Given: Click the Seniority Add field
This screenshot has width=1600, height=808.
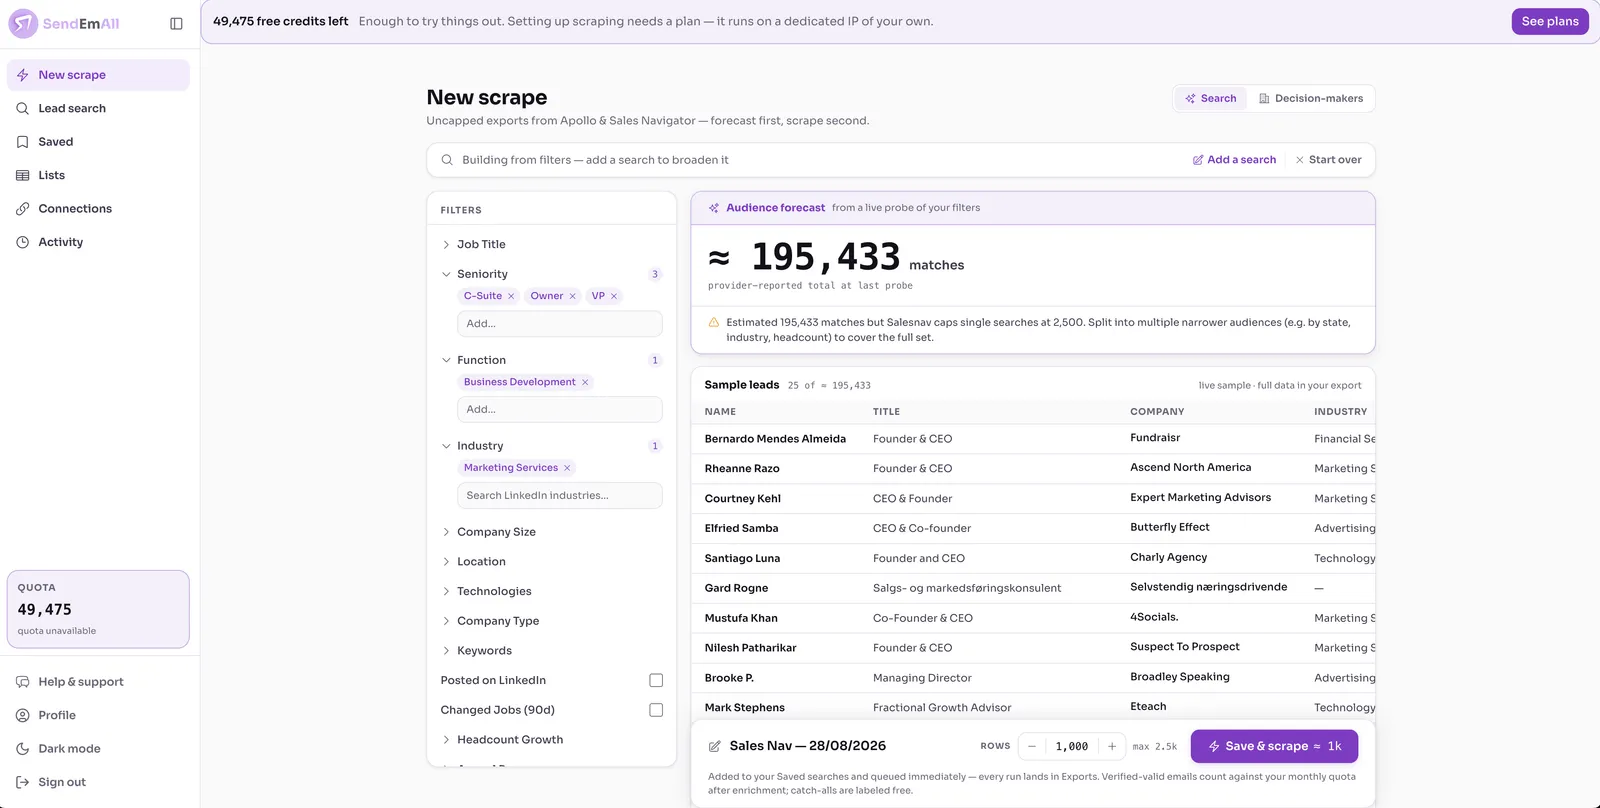Looking at the screenshot, I should click(559, 324).
